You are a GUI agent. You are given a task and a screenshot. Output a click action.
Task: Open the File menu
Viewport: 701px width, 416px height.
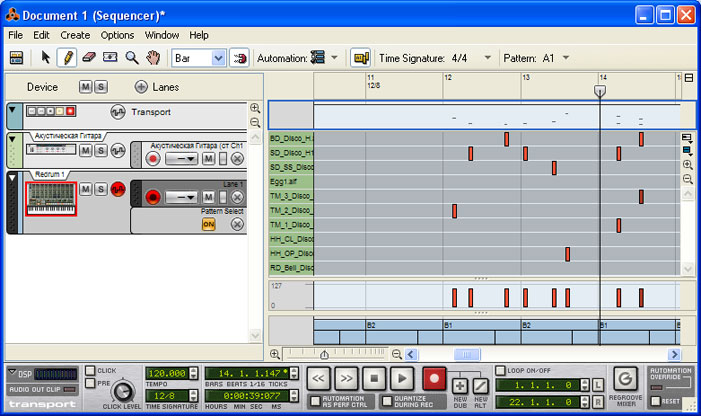[15, 35]
